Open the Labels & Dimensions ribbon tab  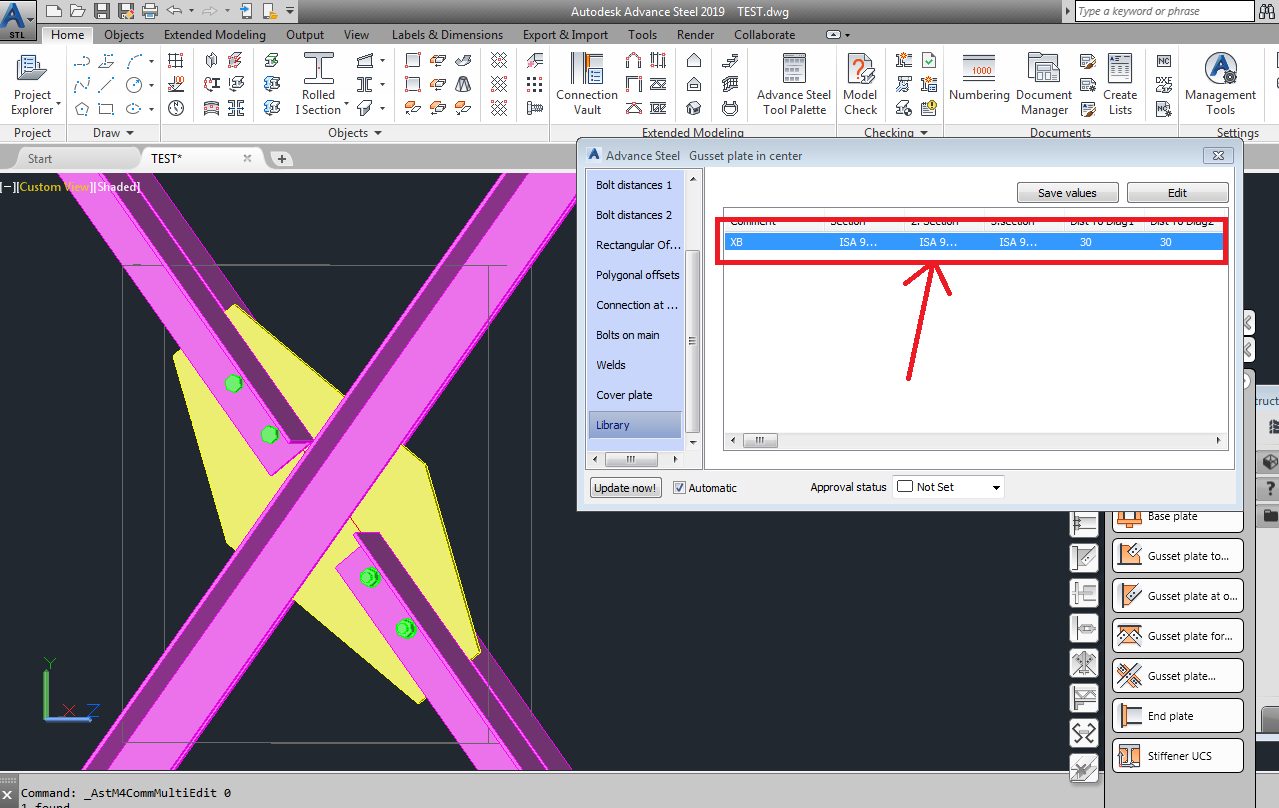pyautogui.click(x=449, y=35)
